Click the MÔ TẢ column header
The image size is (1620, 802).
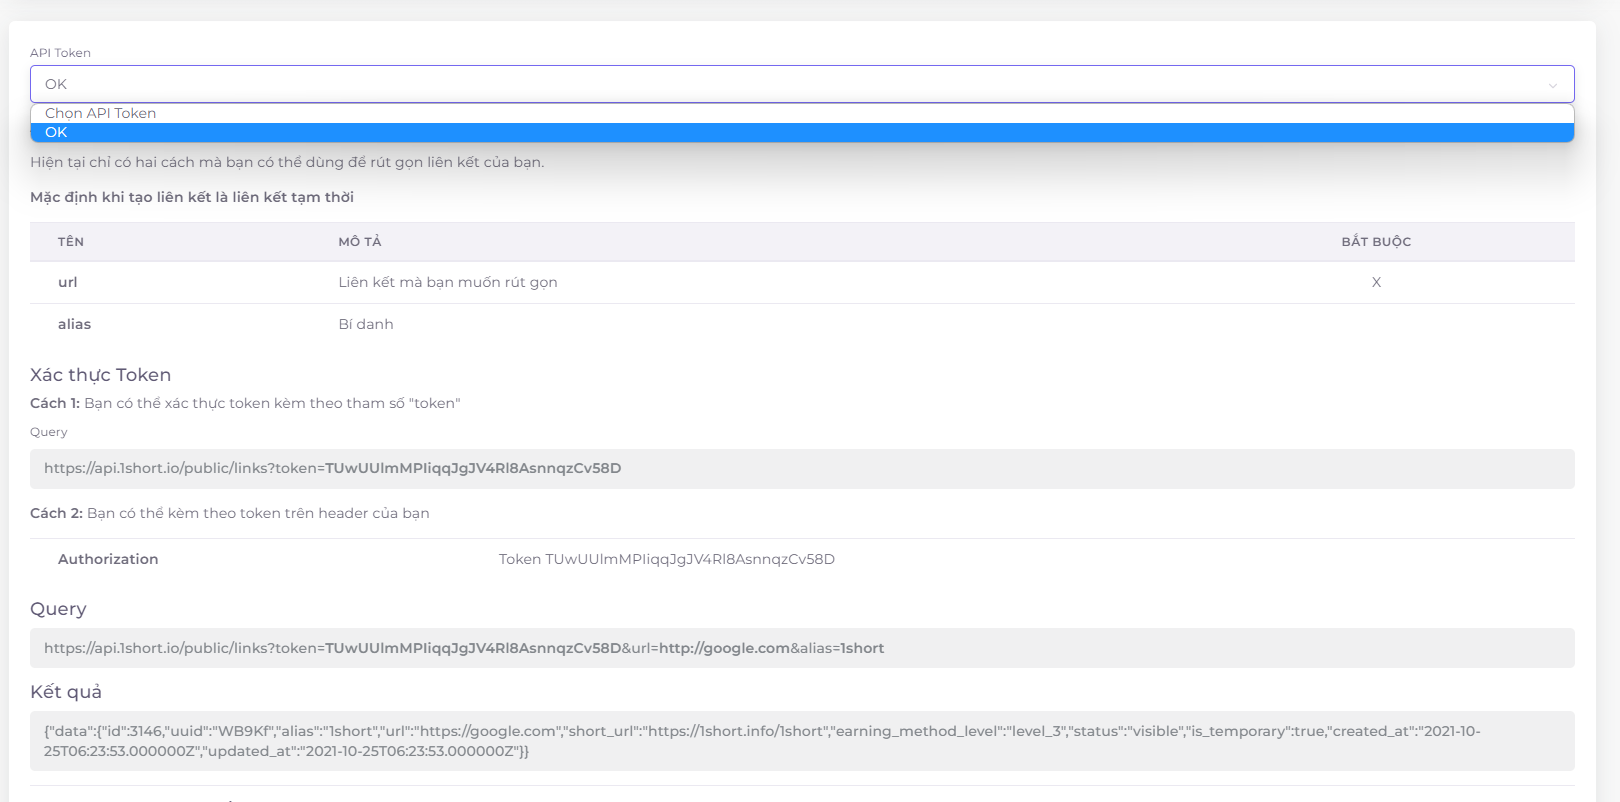pos(360,242)
